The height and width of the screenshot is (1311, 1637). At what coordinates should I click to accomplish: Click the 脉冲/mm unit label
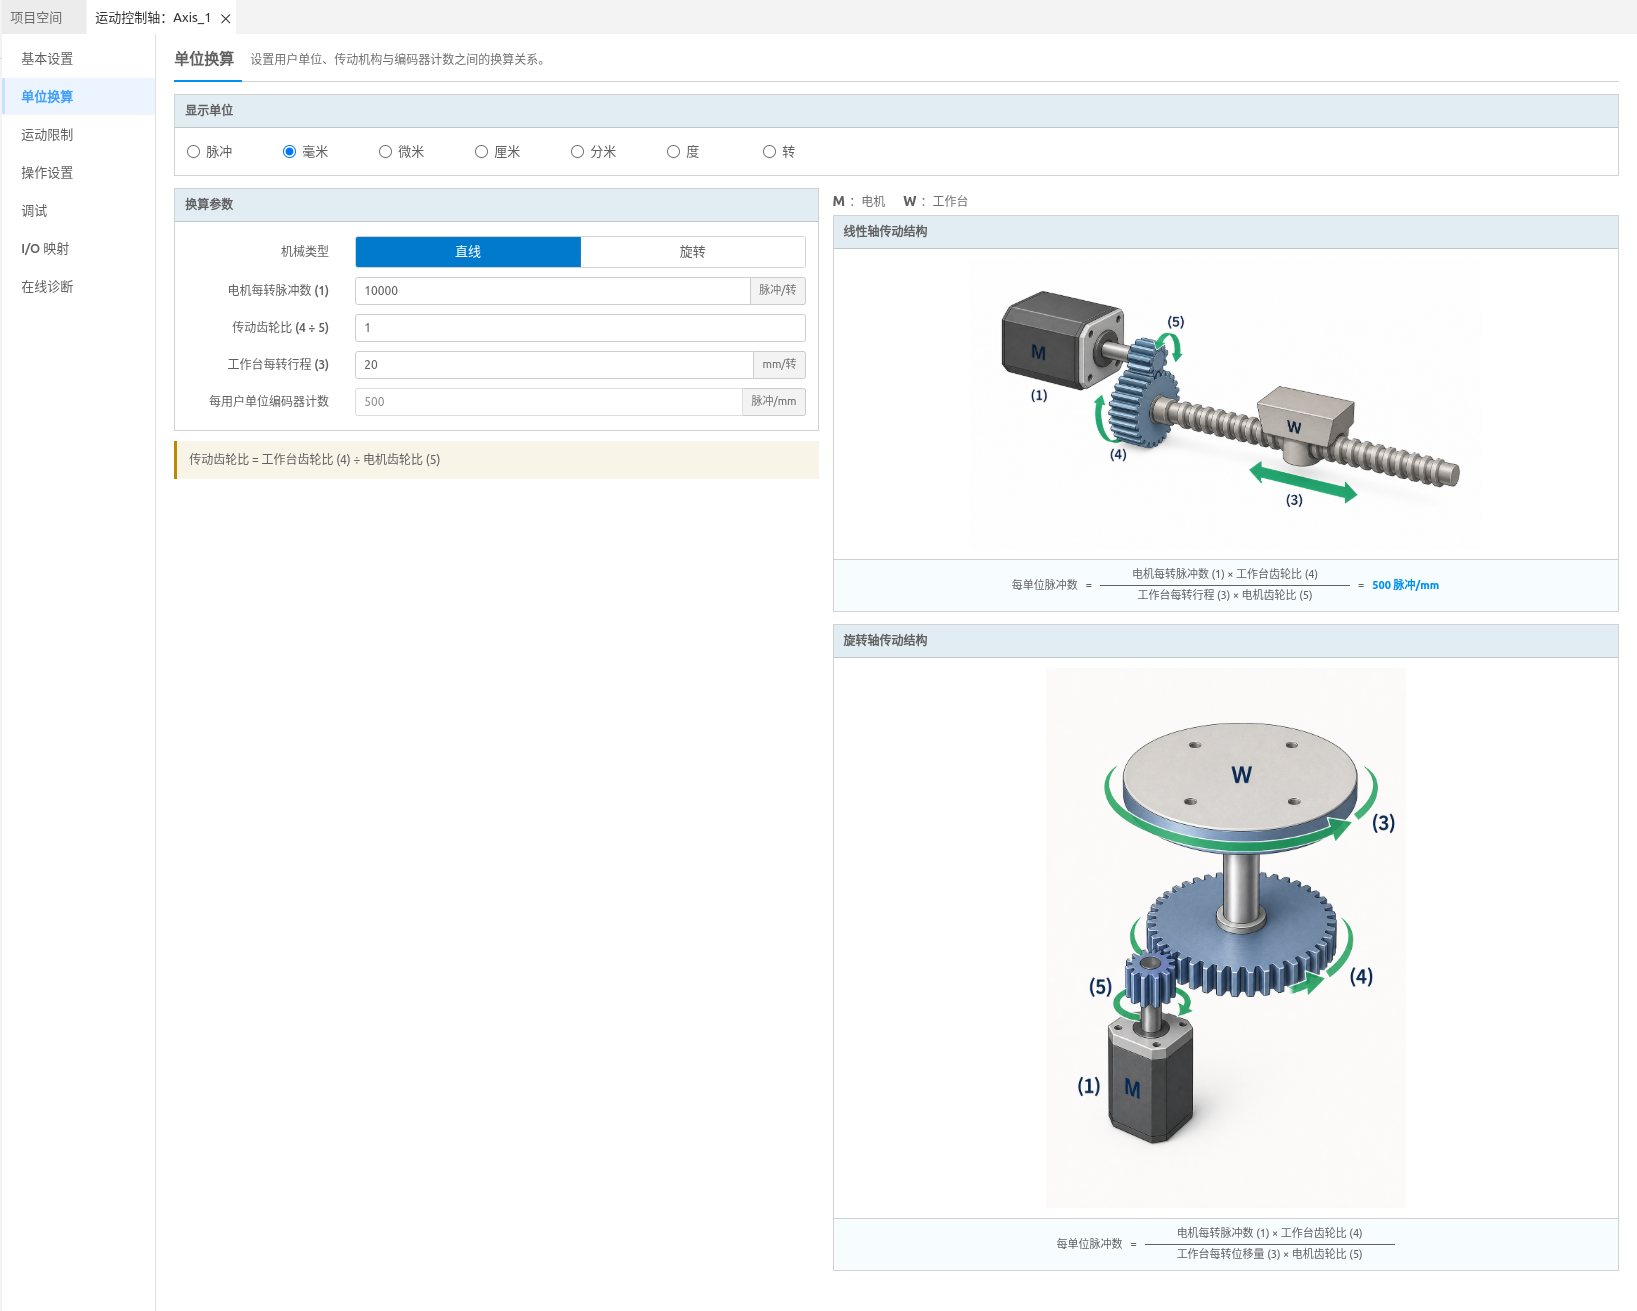click(x=774, y=402)
